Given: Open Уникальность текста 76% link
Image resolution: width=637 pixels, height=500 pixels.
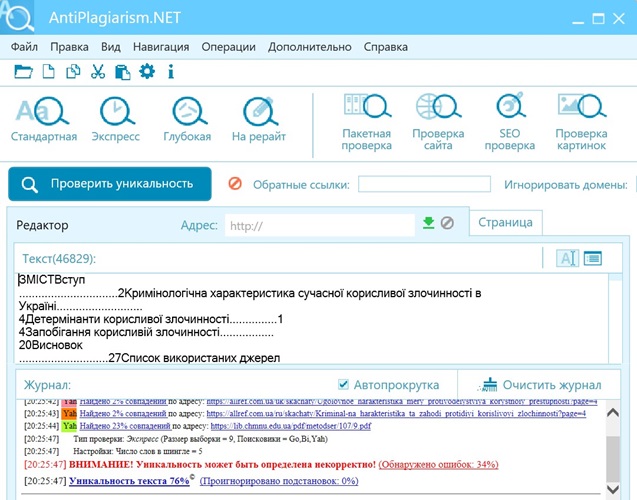Looking at the screenshot, I should click(x=129, y=481).
